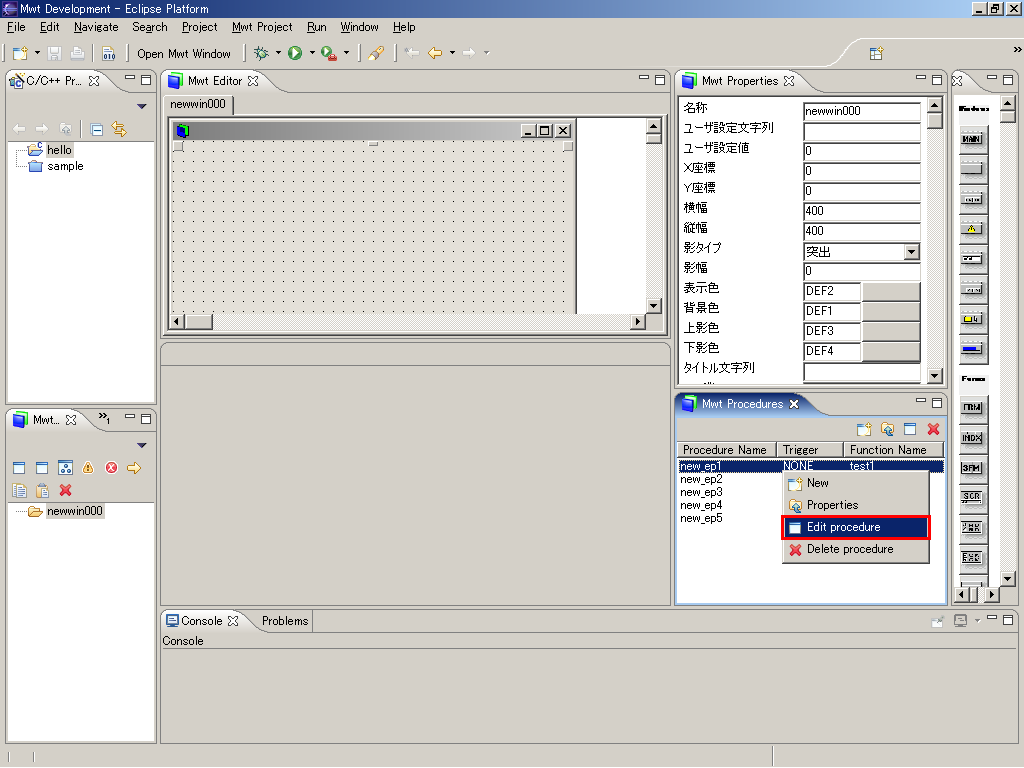The height and width of the screenshot is (768, 1024).
Task: Click the red error circle icon in the Mwt view
Action: click(111, 468)
